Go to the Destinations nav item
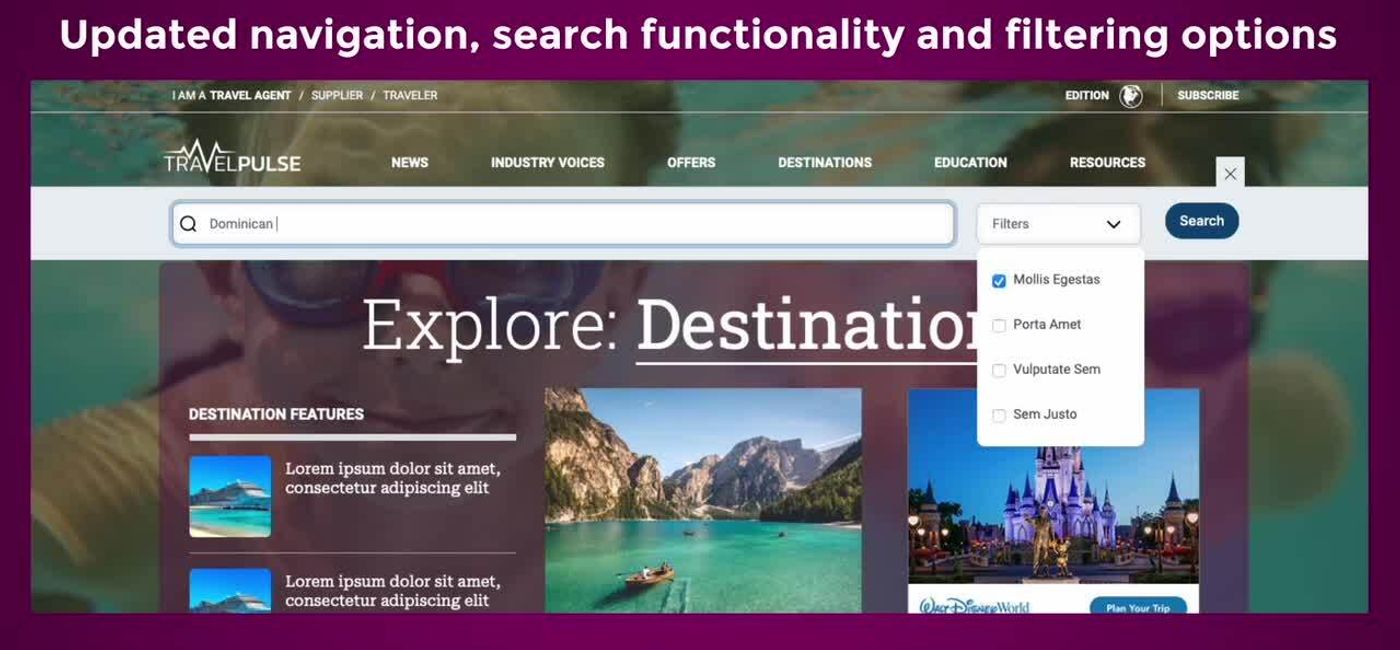Viewport: 1400px width, 650px height. click(825, 162)
